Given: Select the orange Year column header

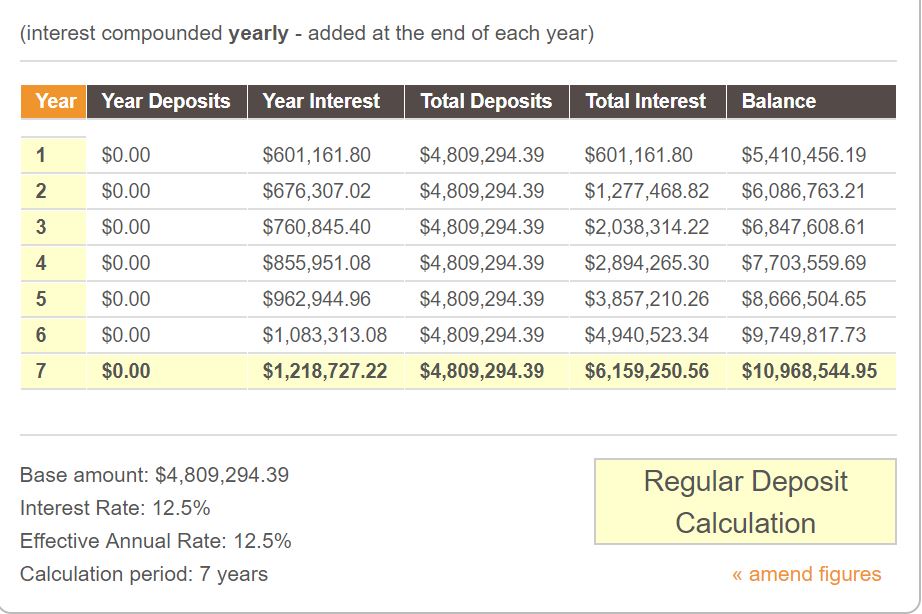Looking at the screenshot, I should pyautogui.click(x=54, y=101).
